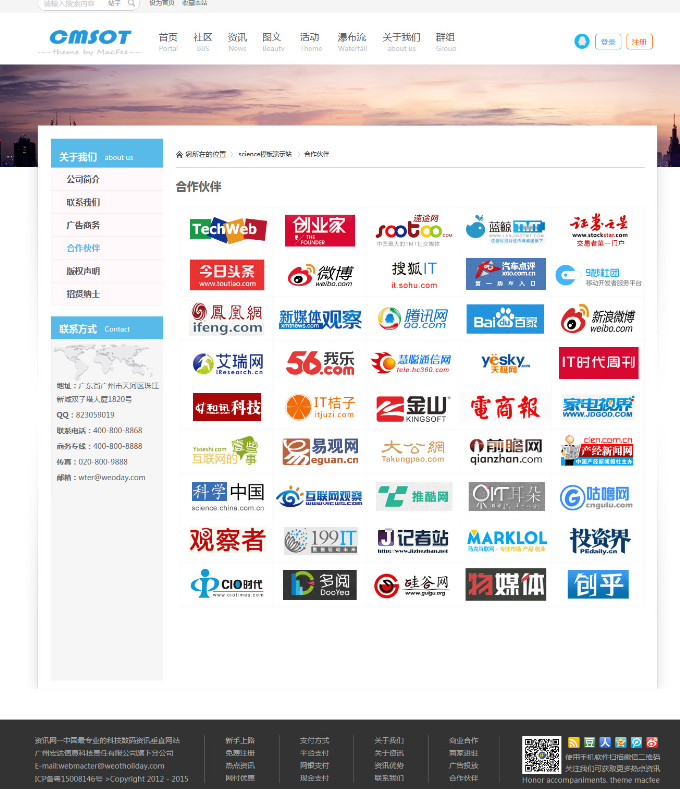Select 版权声明 in sidebar
The width and height of the screenshot is (680, 789).
point(107,271)
